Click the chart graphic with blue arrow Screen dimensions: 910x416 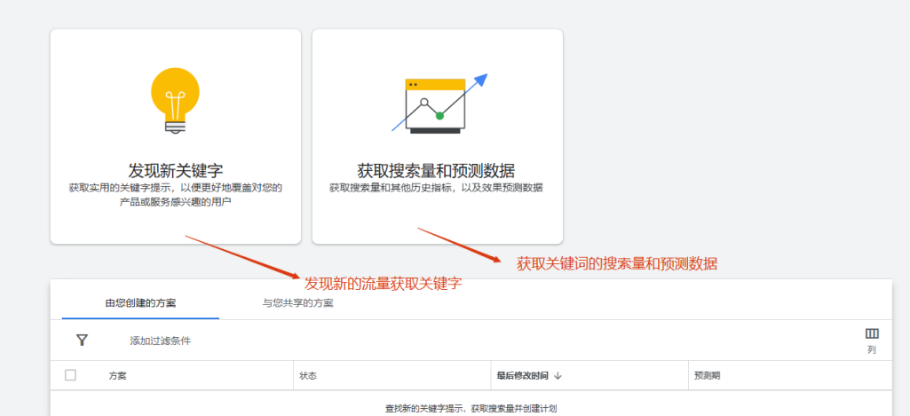438,103
